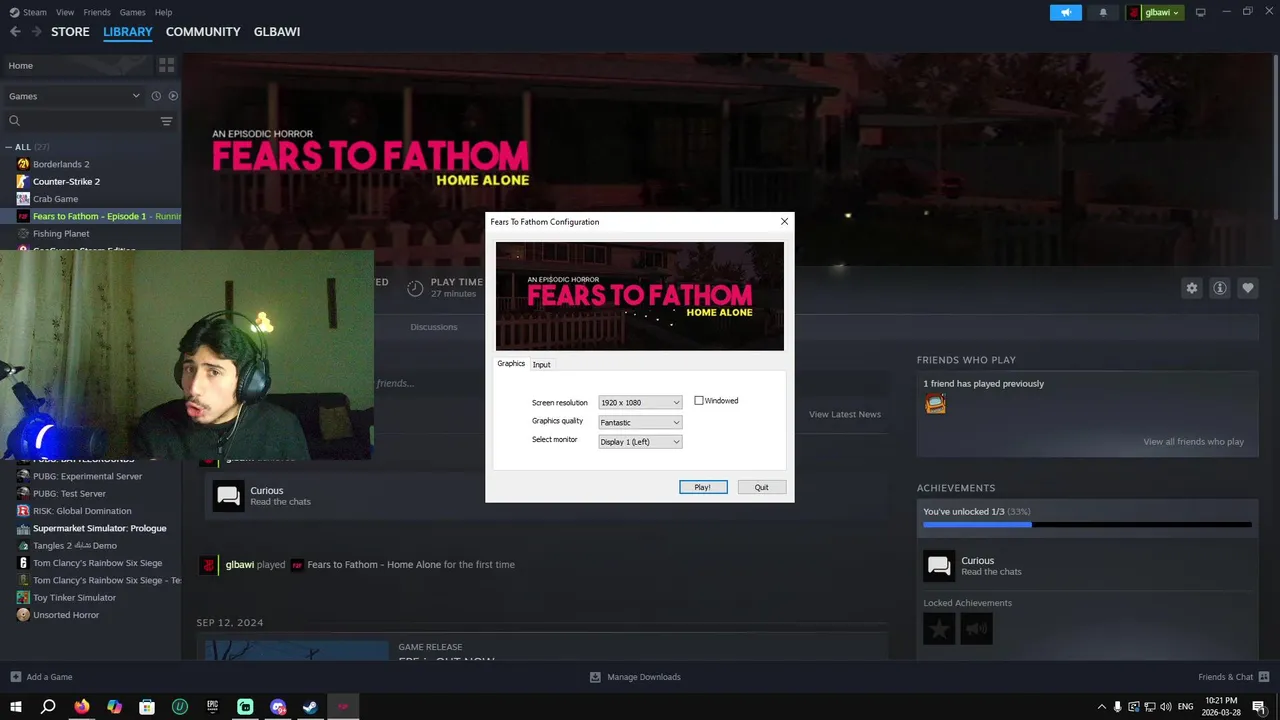Select Fishing Planet in library
This screenshot has width=1280, height=720.
coord(61,234)
